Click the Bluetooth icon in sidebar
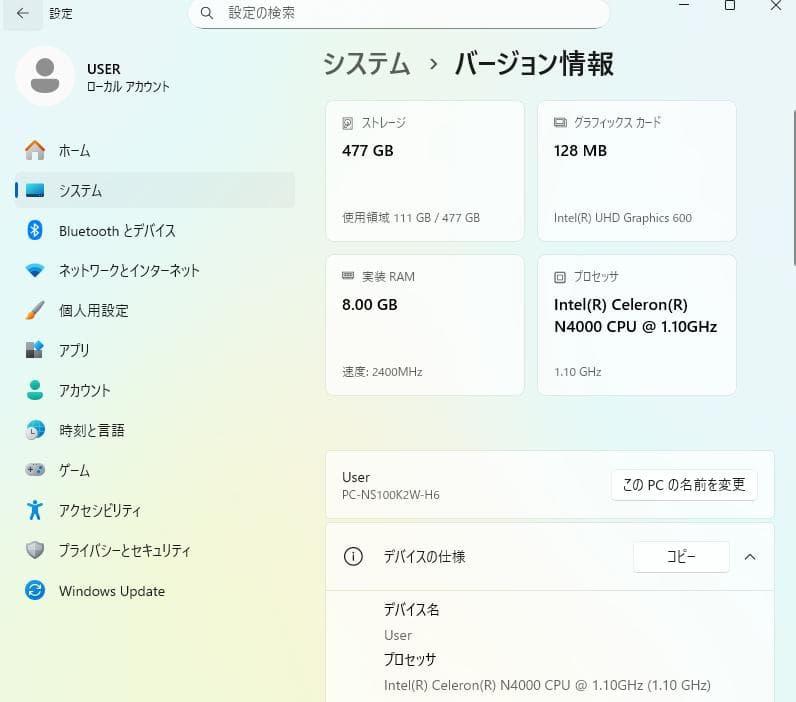Screen dimensions: 796x702 [x=35, y=230]
